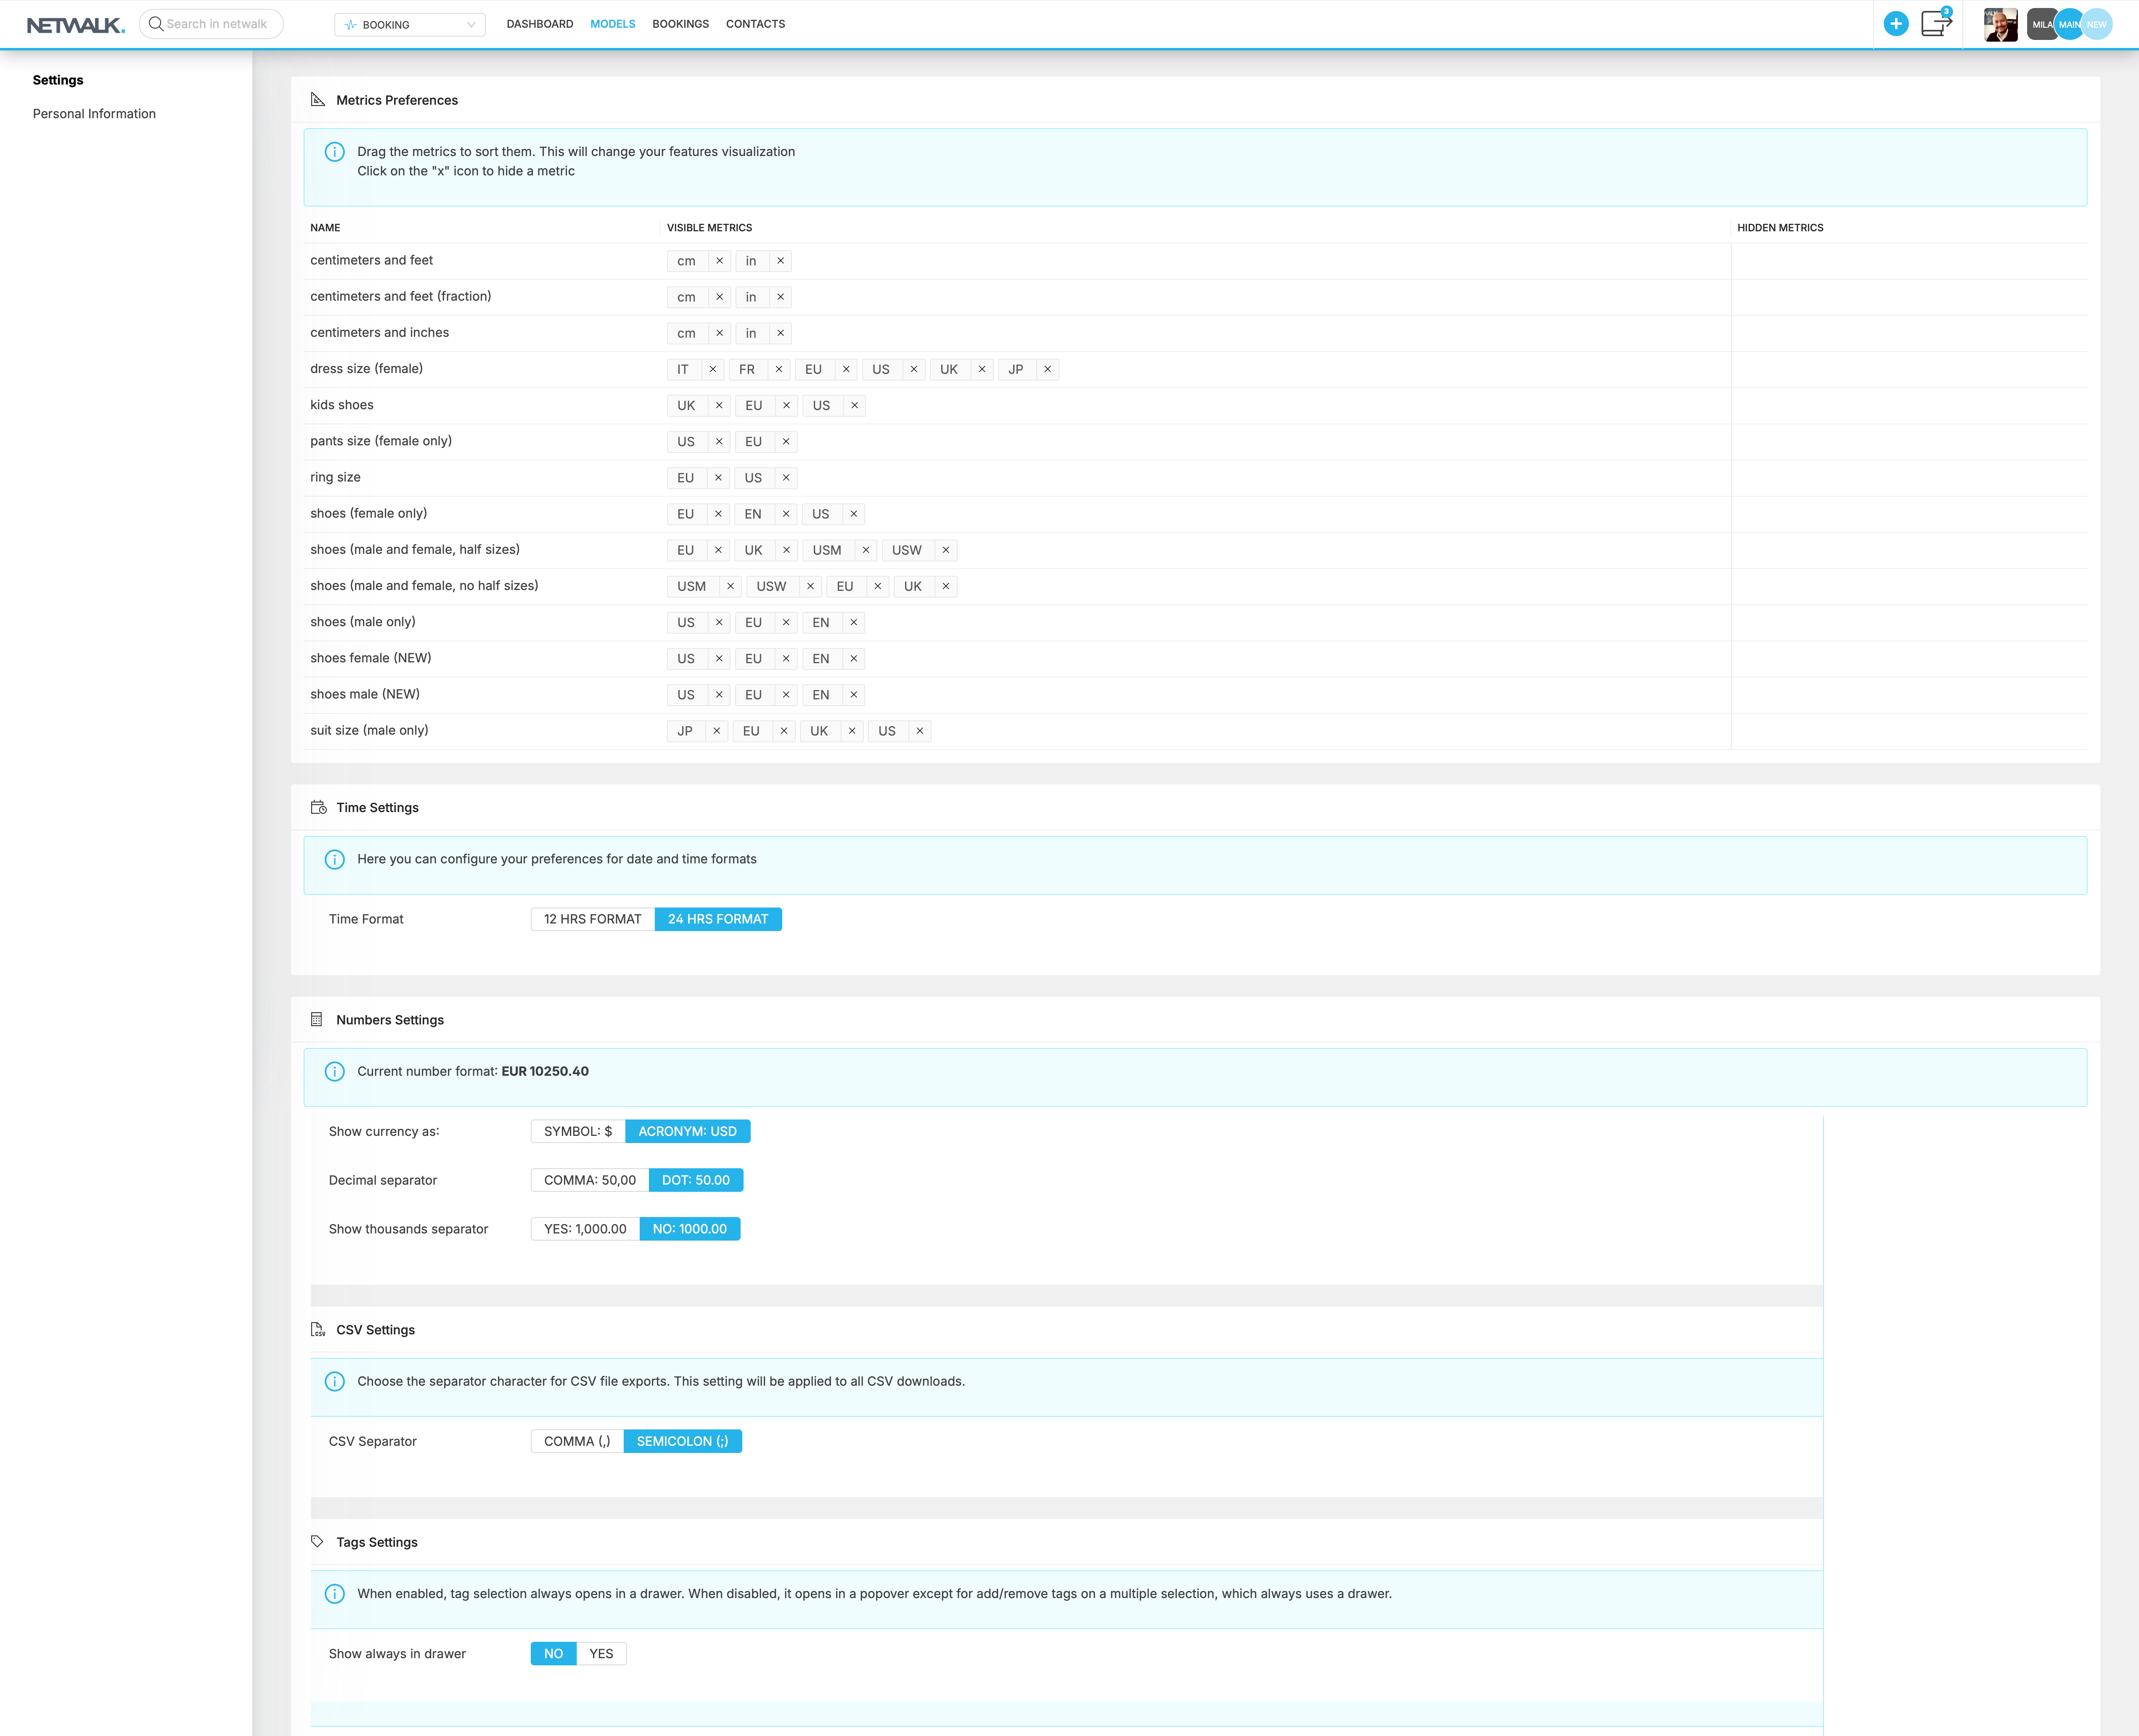Show currency as SYMBOL: $
The height and width of the screenshot is (1736, 2139).
pos(578,1131)
